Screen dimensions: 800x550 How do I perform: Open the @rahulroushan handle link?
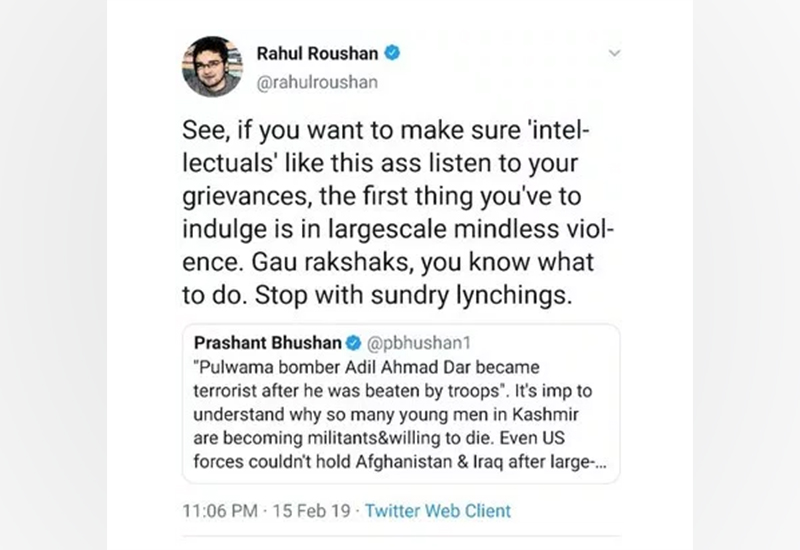point(318,83)
